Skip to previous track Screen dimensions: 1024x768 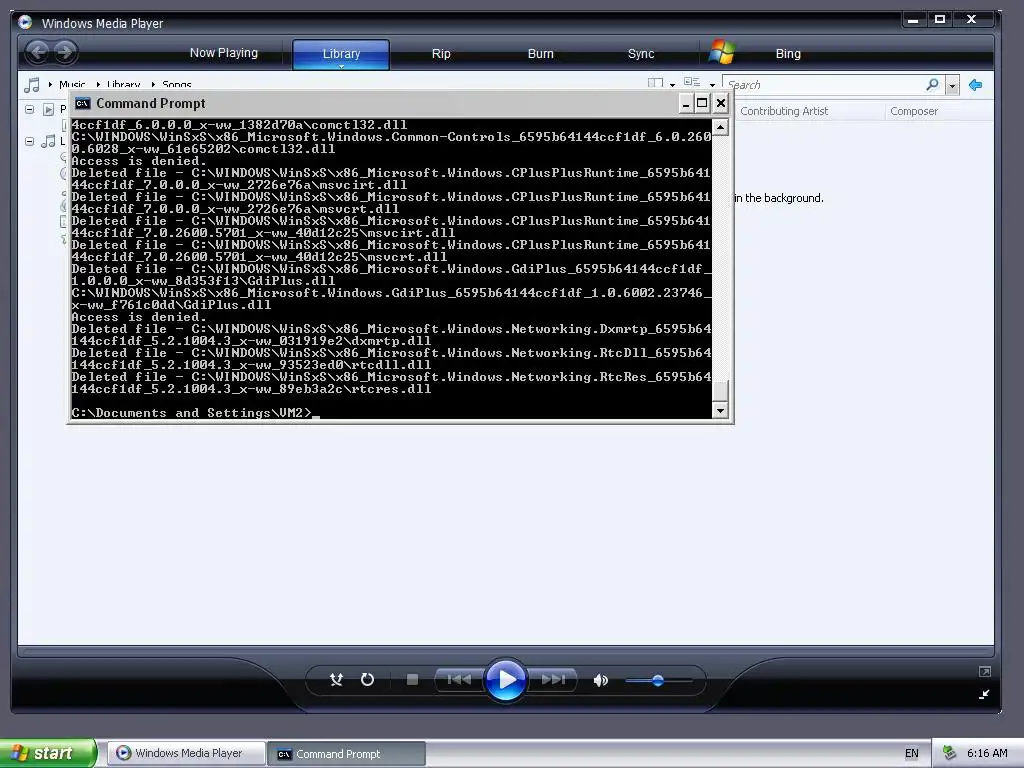459,680
